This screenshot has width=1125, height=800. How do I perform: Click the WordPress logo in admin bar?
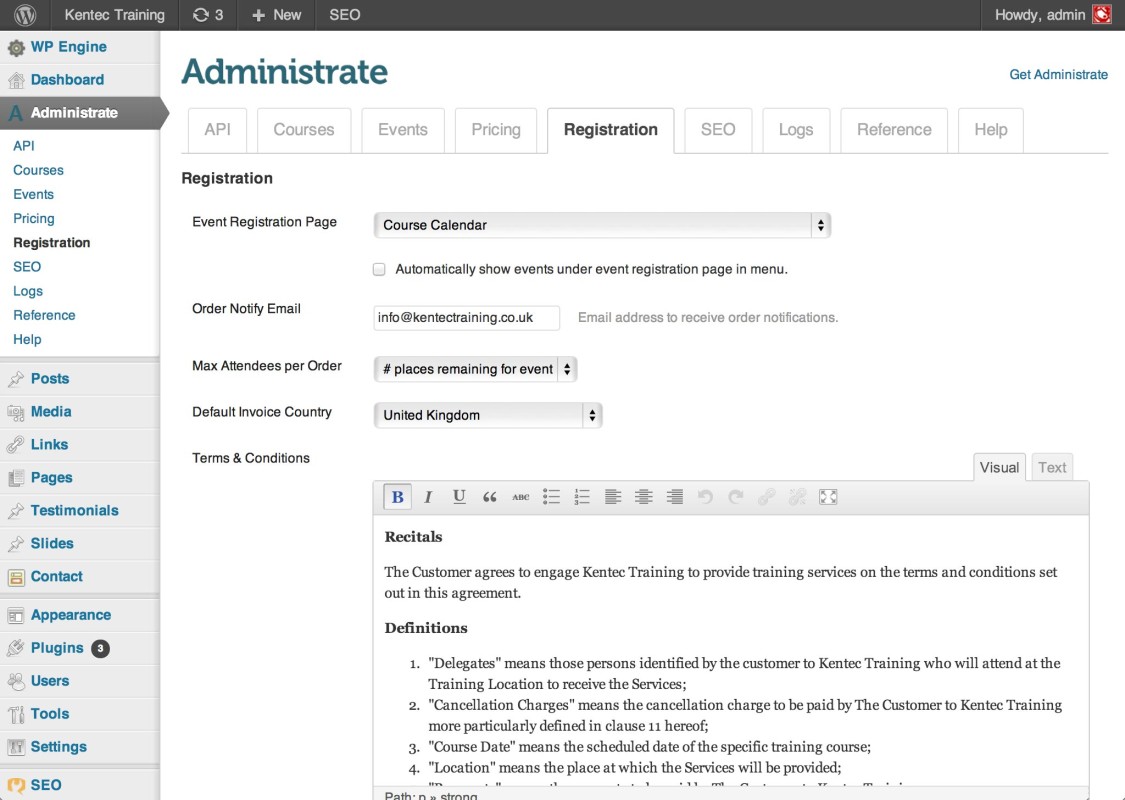(x=25, y=15)
